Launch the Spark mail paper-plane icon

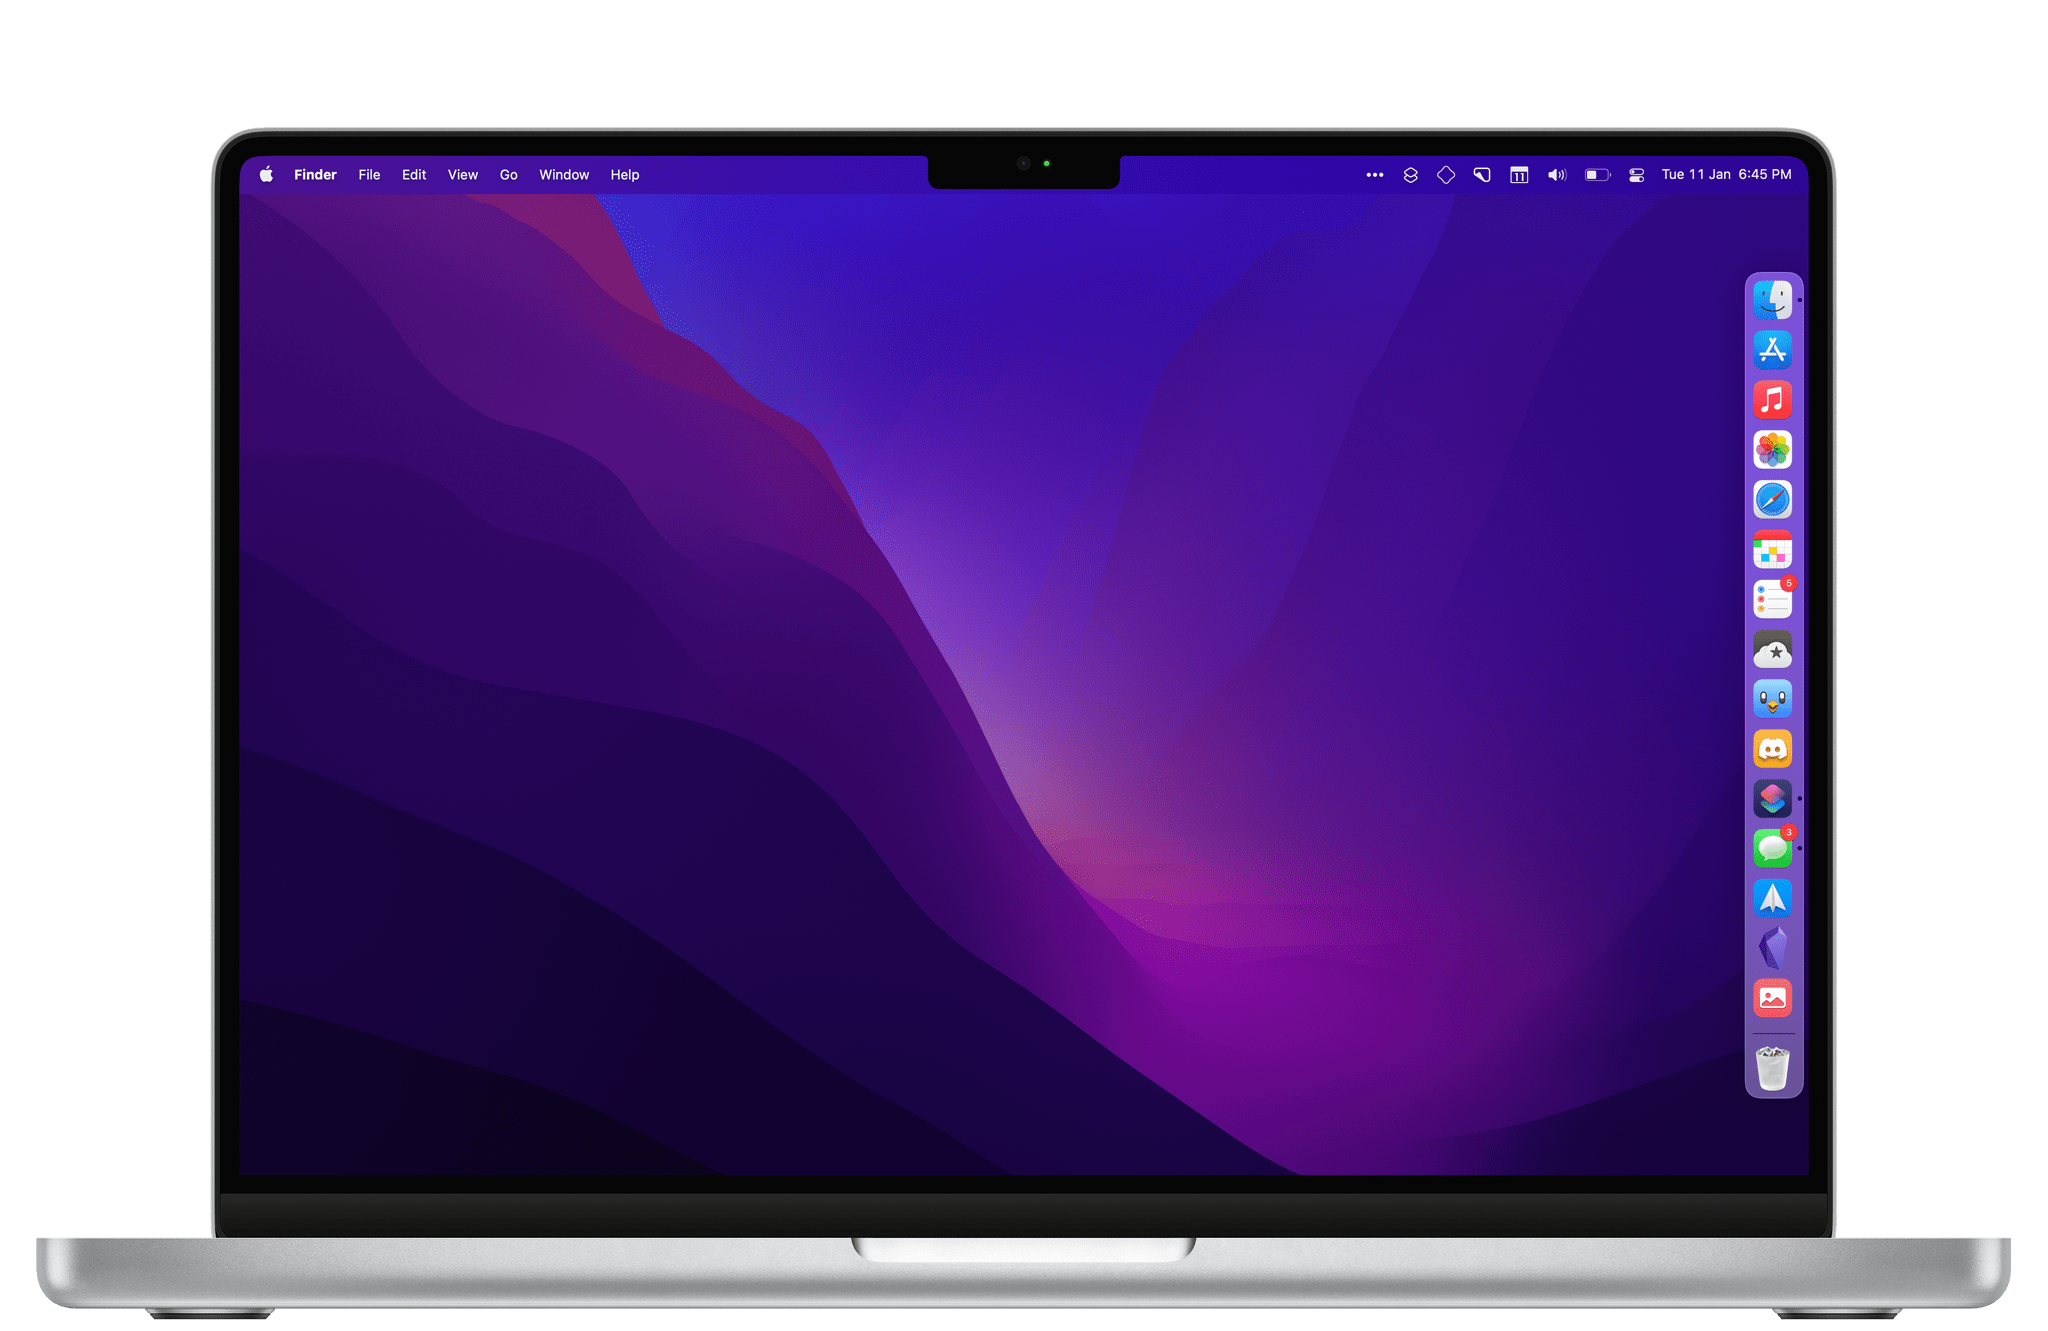(x=1772, y=898)
